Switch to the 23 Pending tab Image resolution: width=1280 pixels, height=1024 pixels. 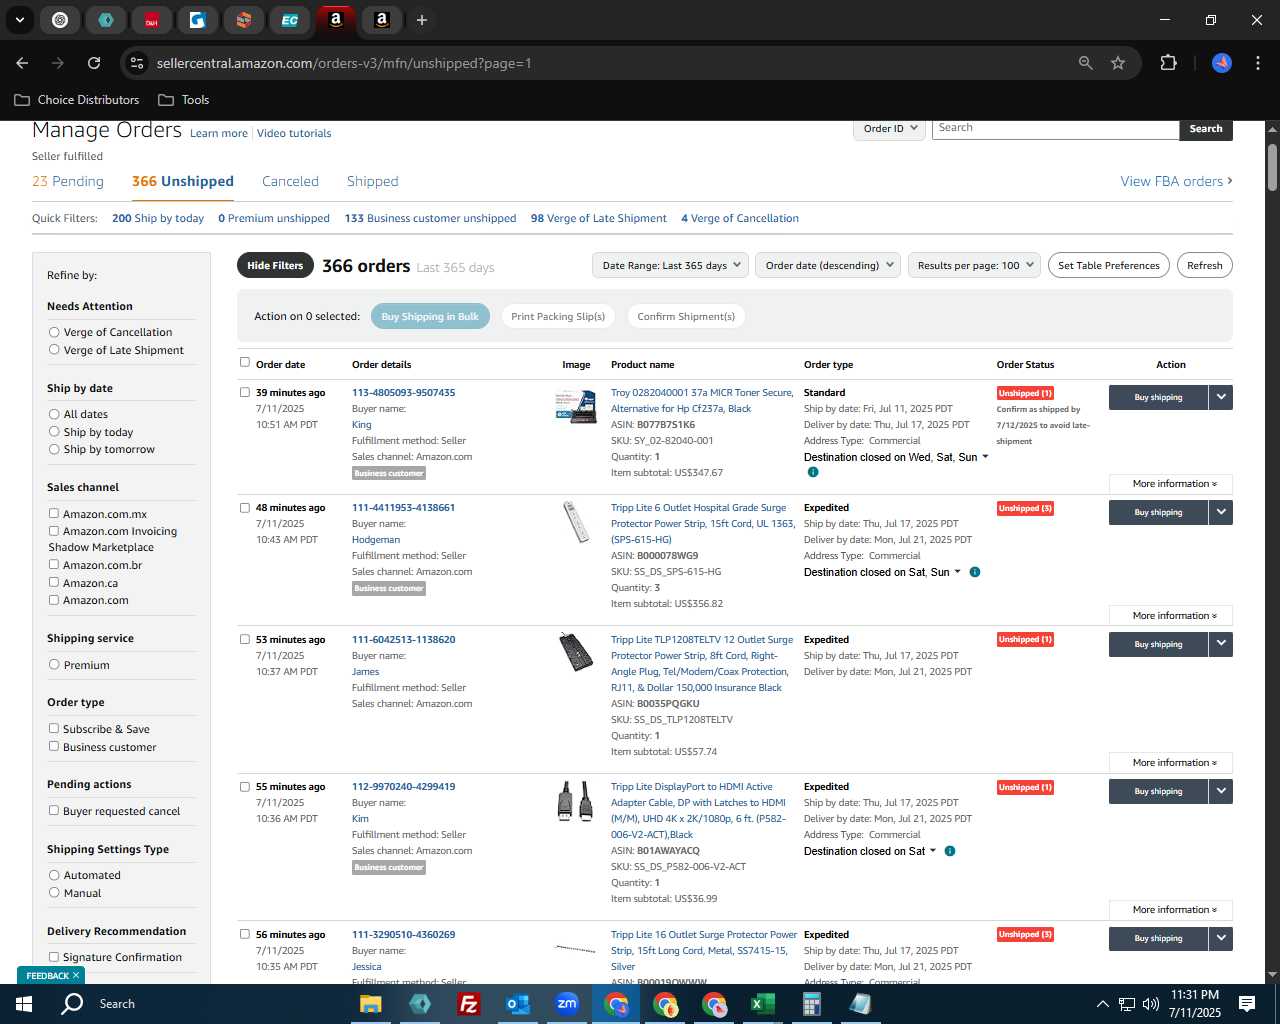point(68,181)
